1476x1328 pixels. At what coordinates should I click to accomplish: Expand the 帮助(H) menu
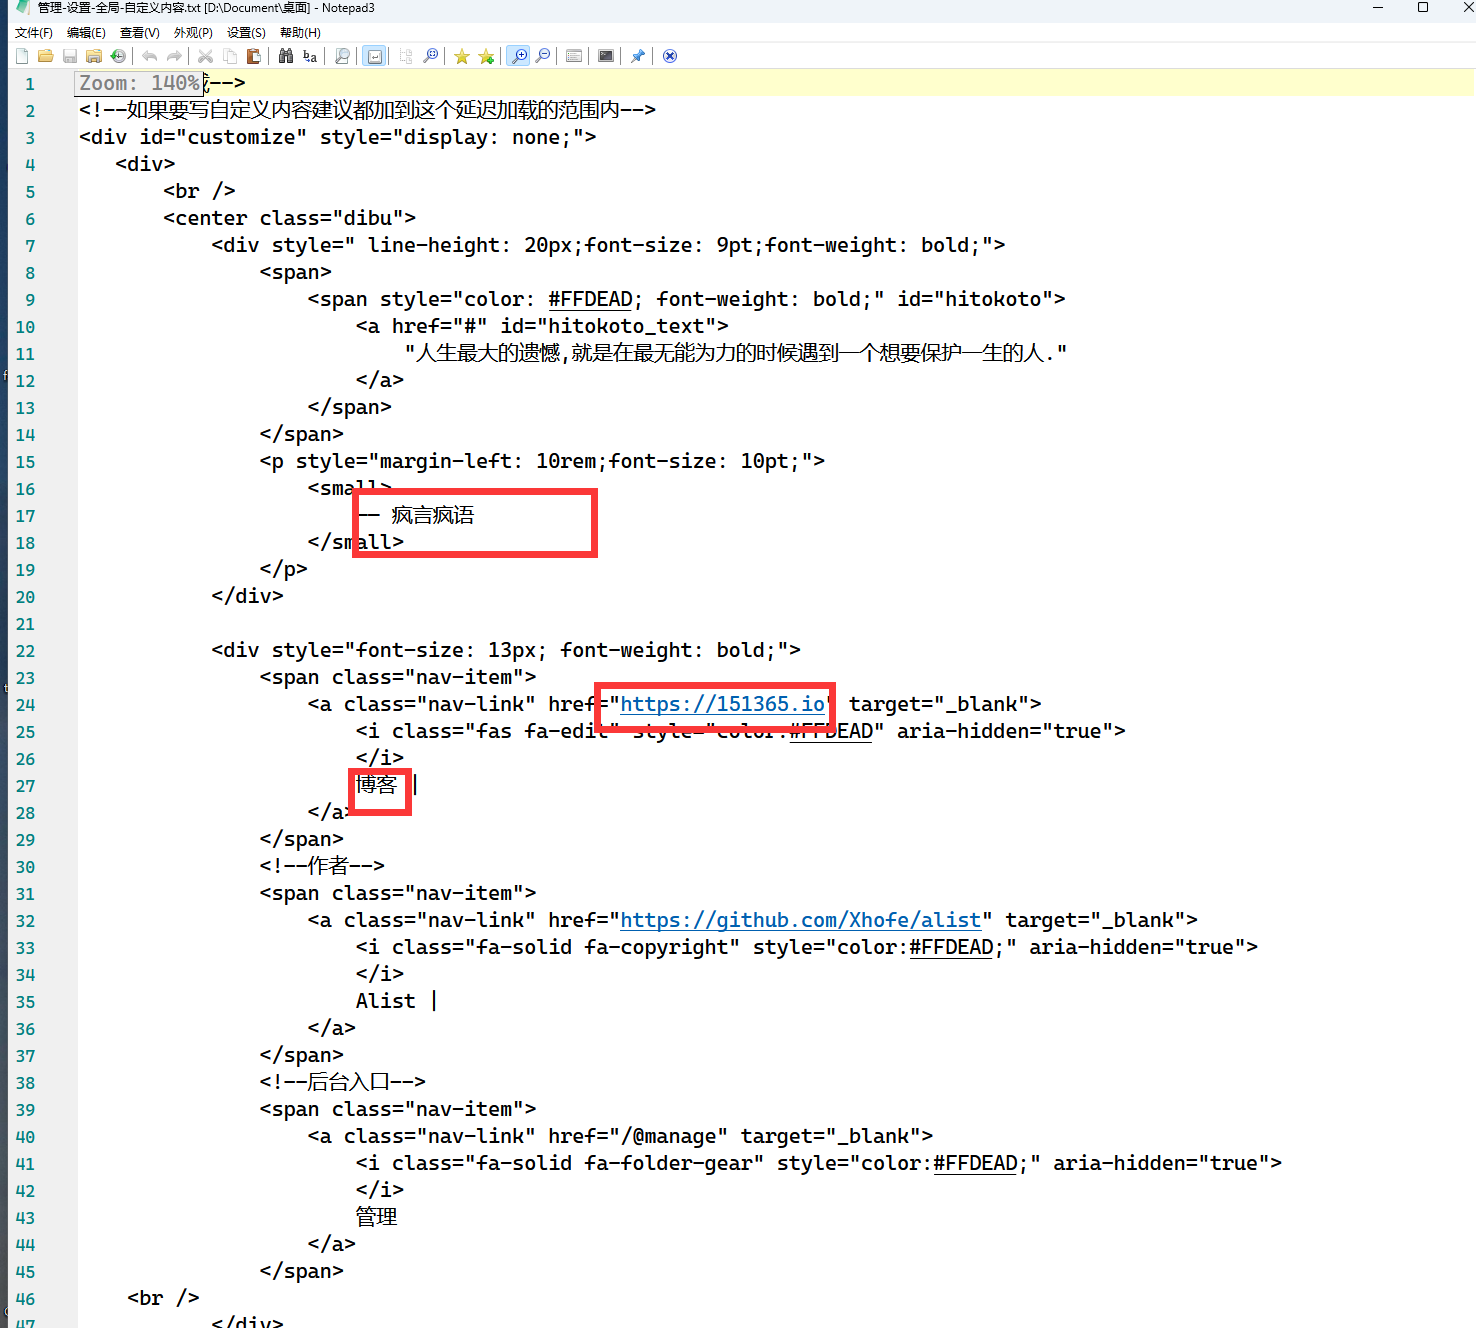pos(300,33)
